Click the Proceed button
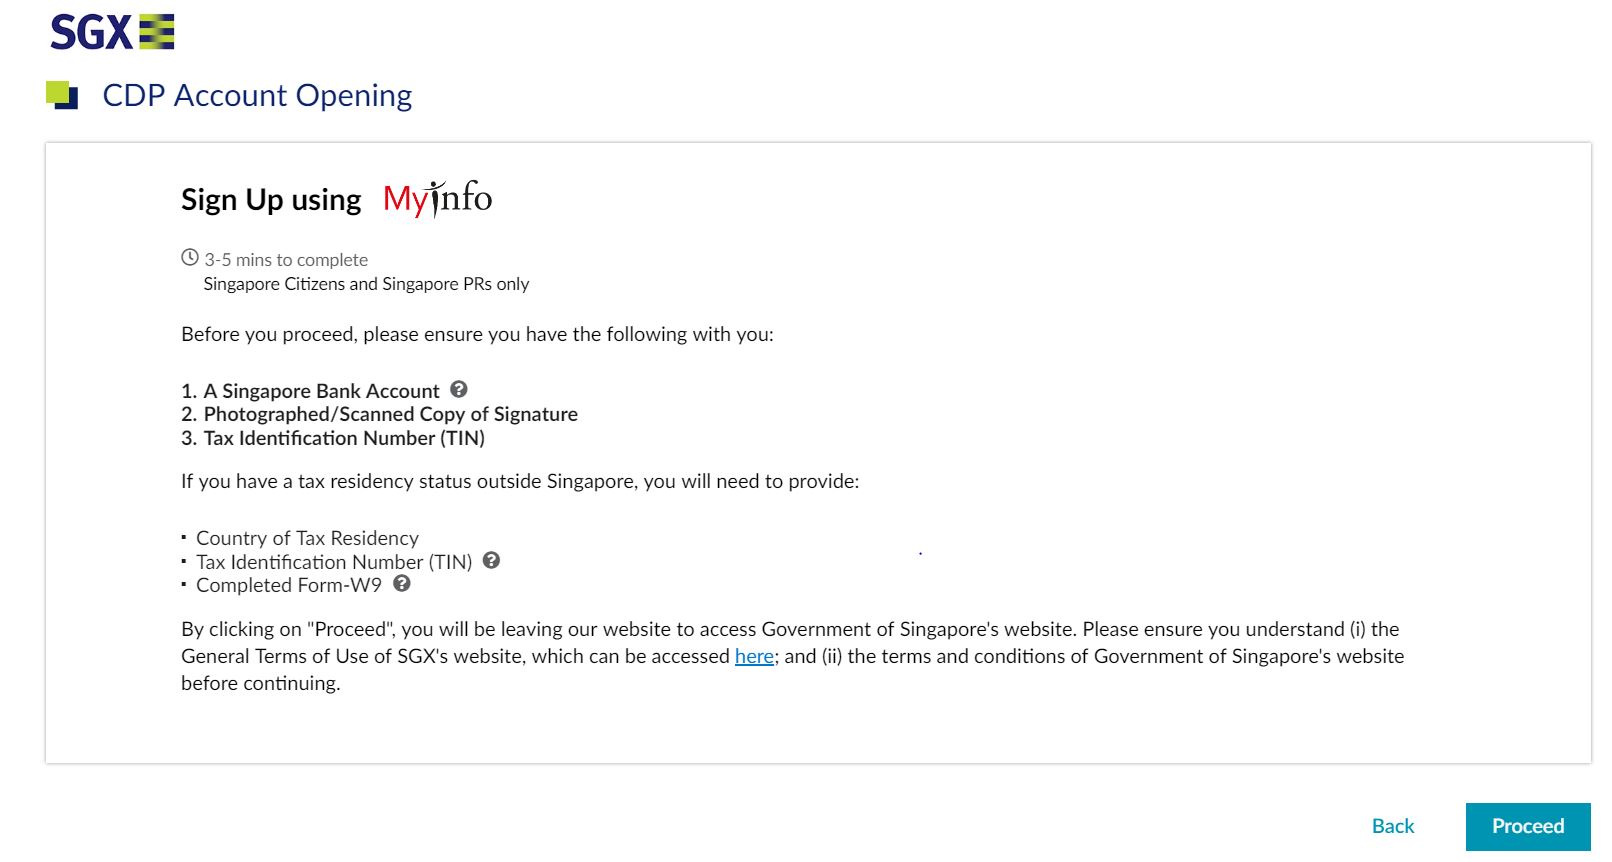The image size is (1612, 862). tap(1528, 826)
